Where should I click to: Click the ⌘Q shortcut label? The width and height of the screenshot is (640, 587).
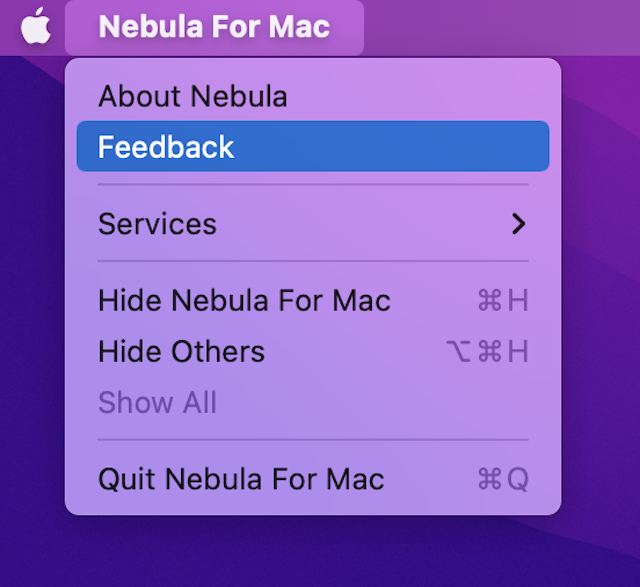tap(503, 479)
